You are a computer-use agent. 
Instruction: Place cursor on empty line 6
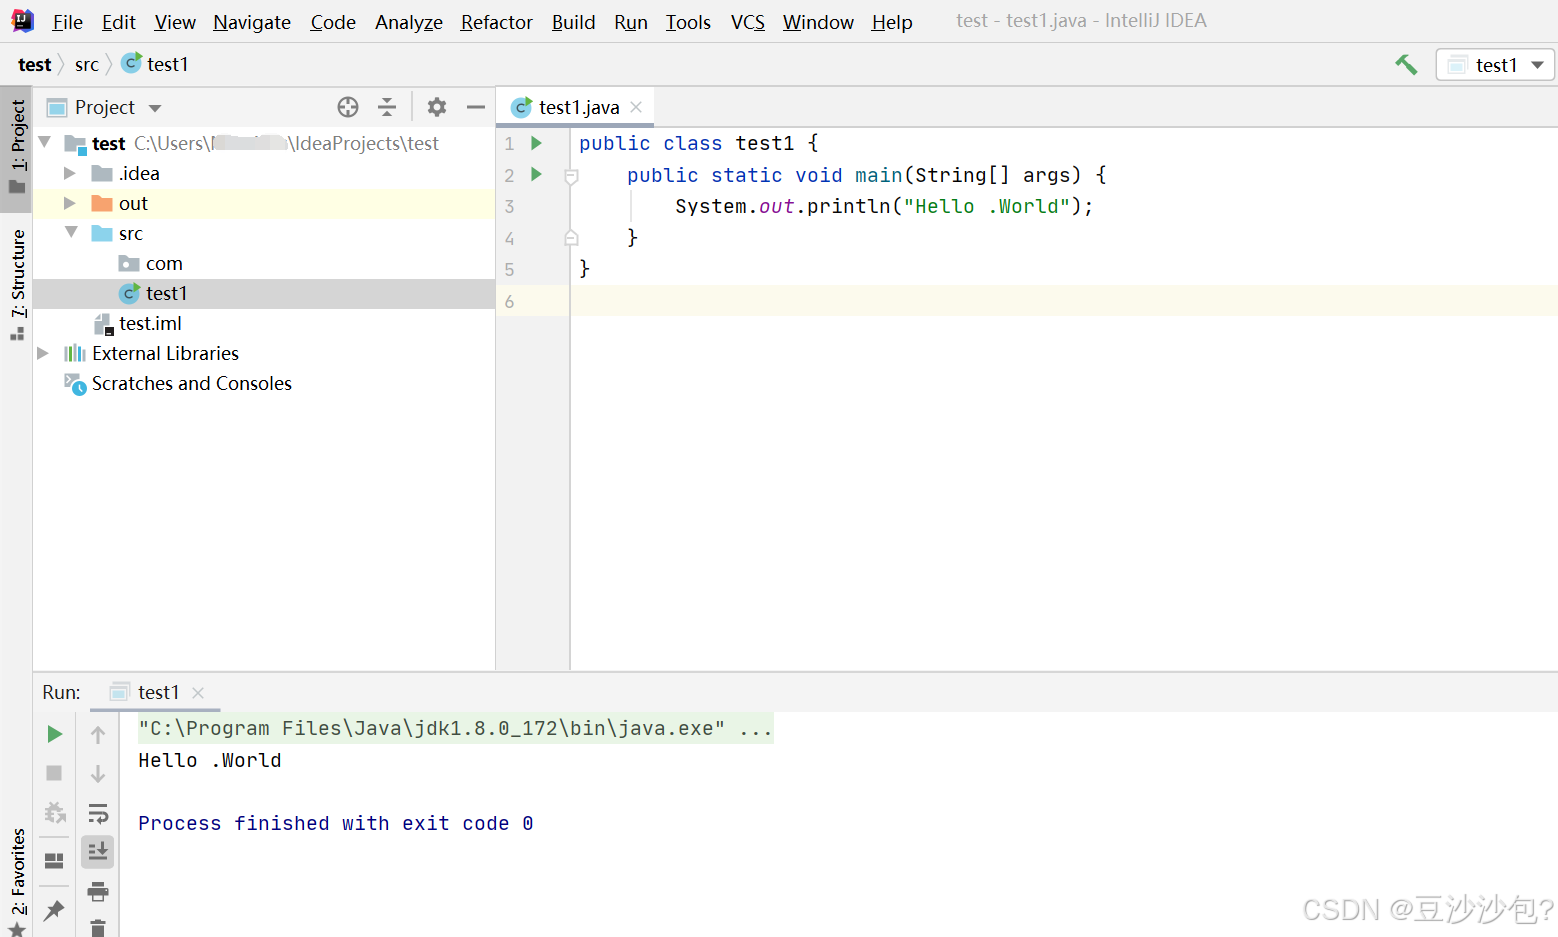point(1063,301)
